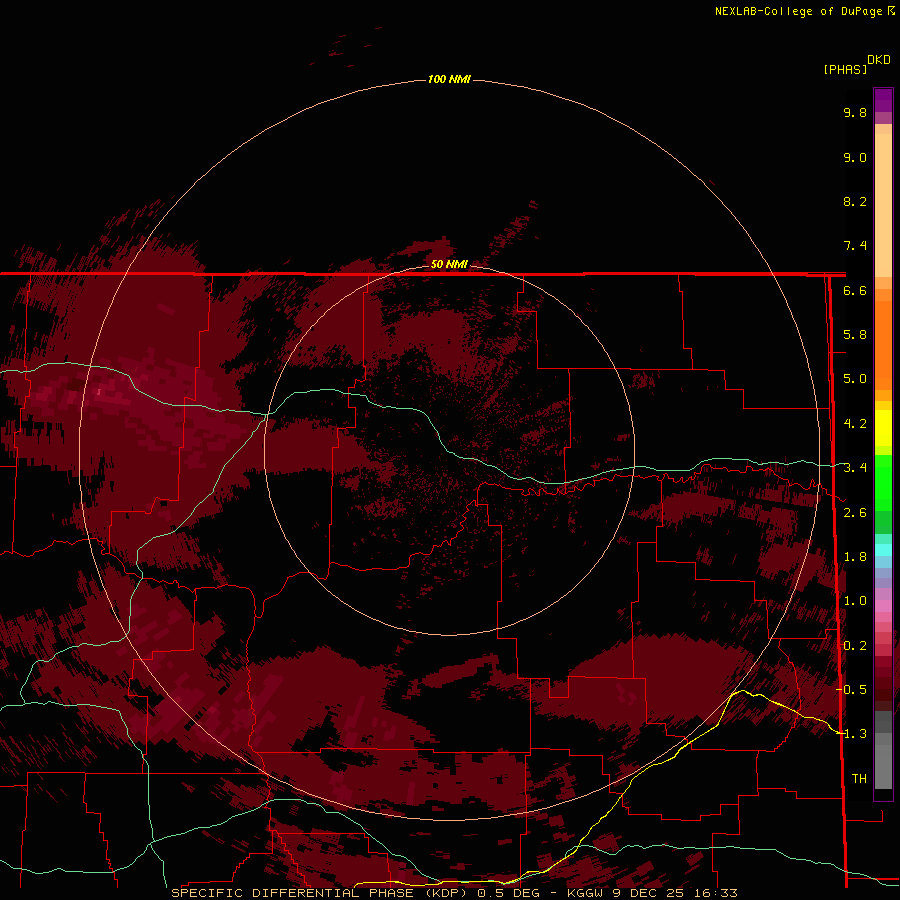Click the cyan segment of the color bar
900x900 pixels.
click(883, 550)
